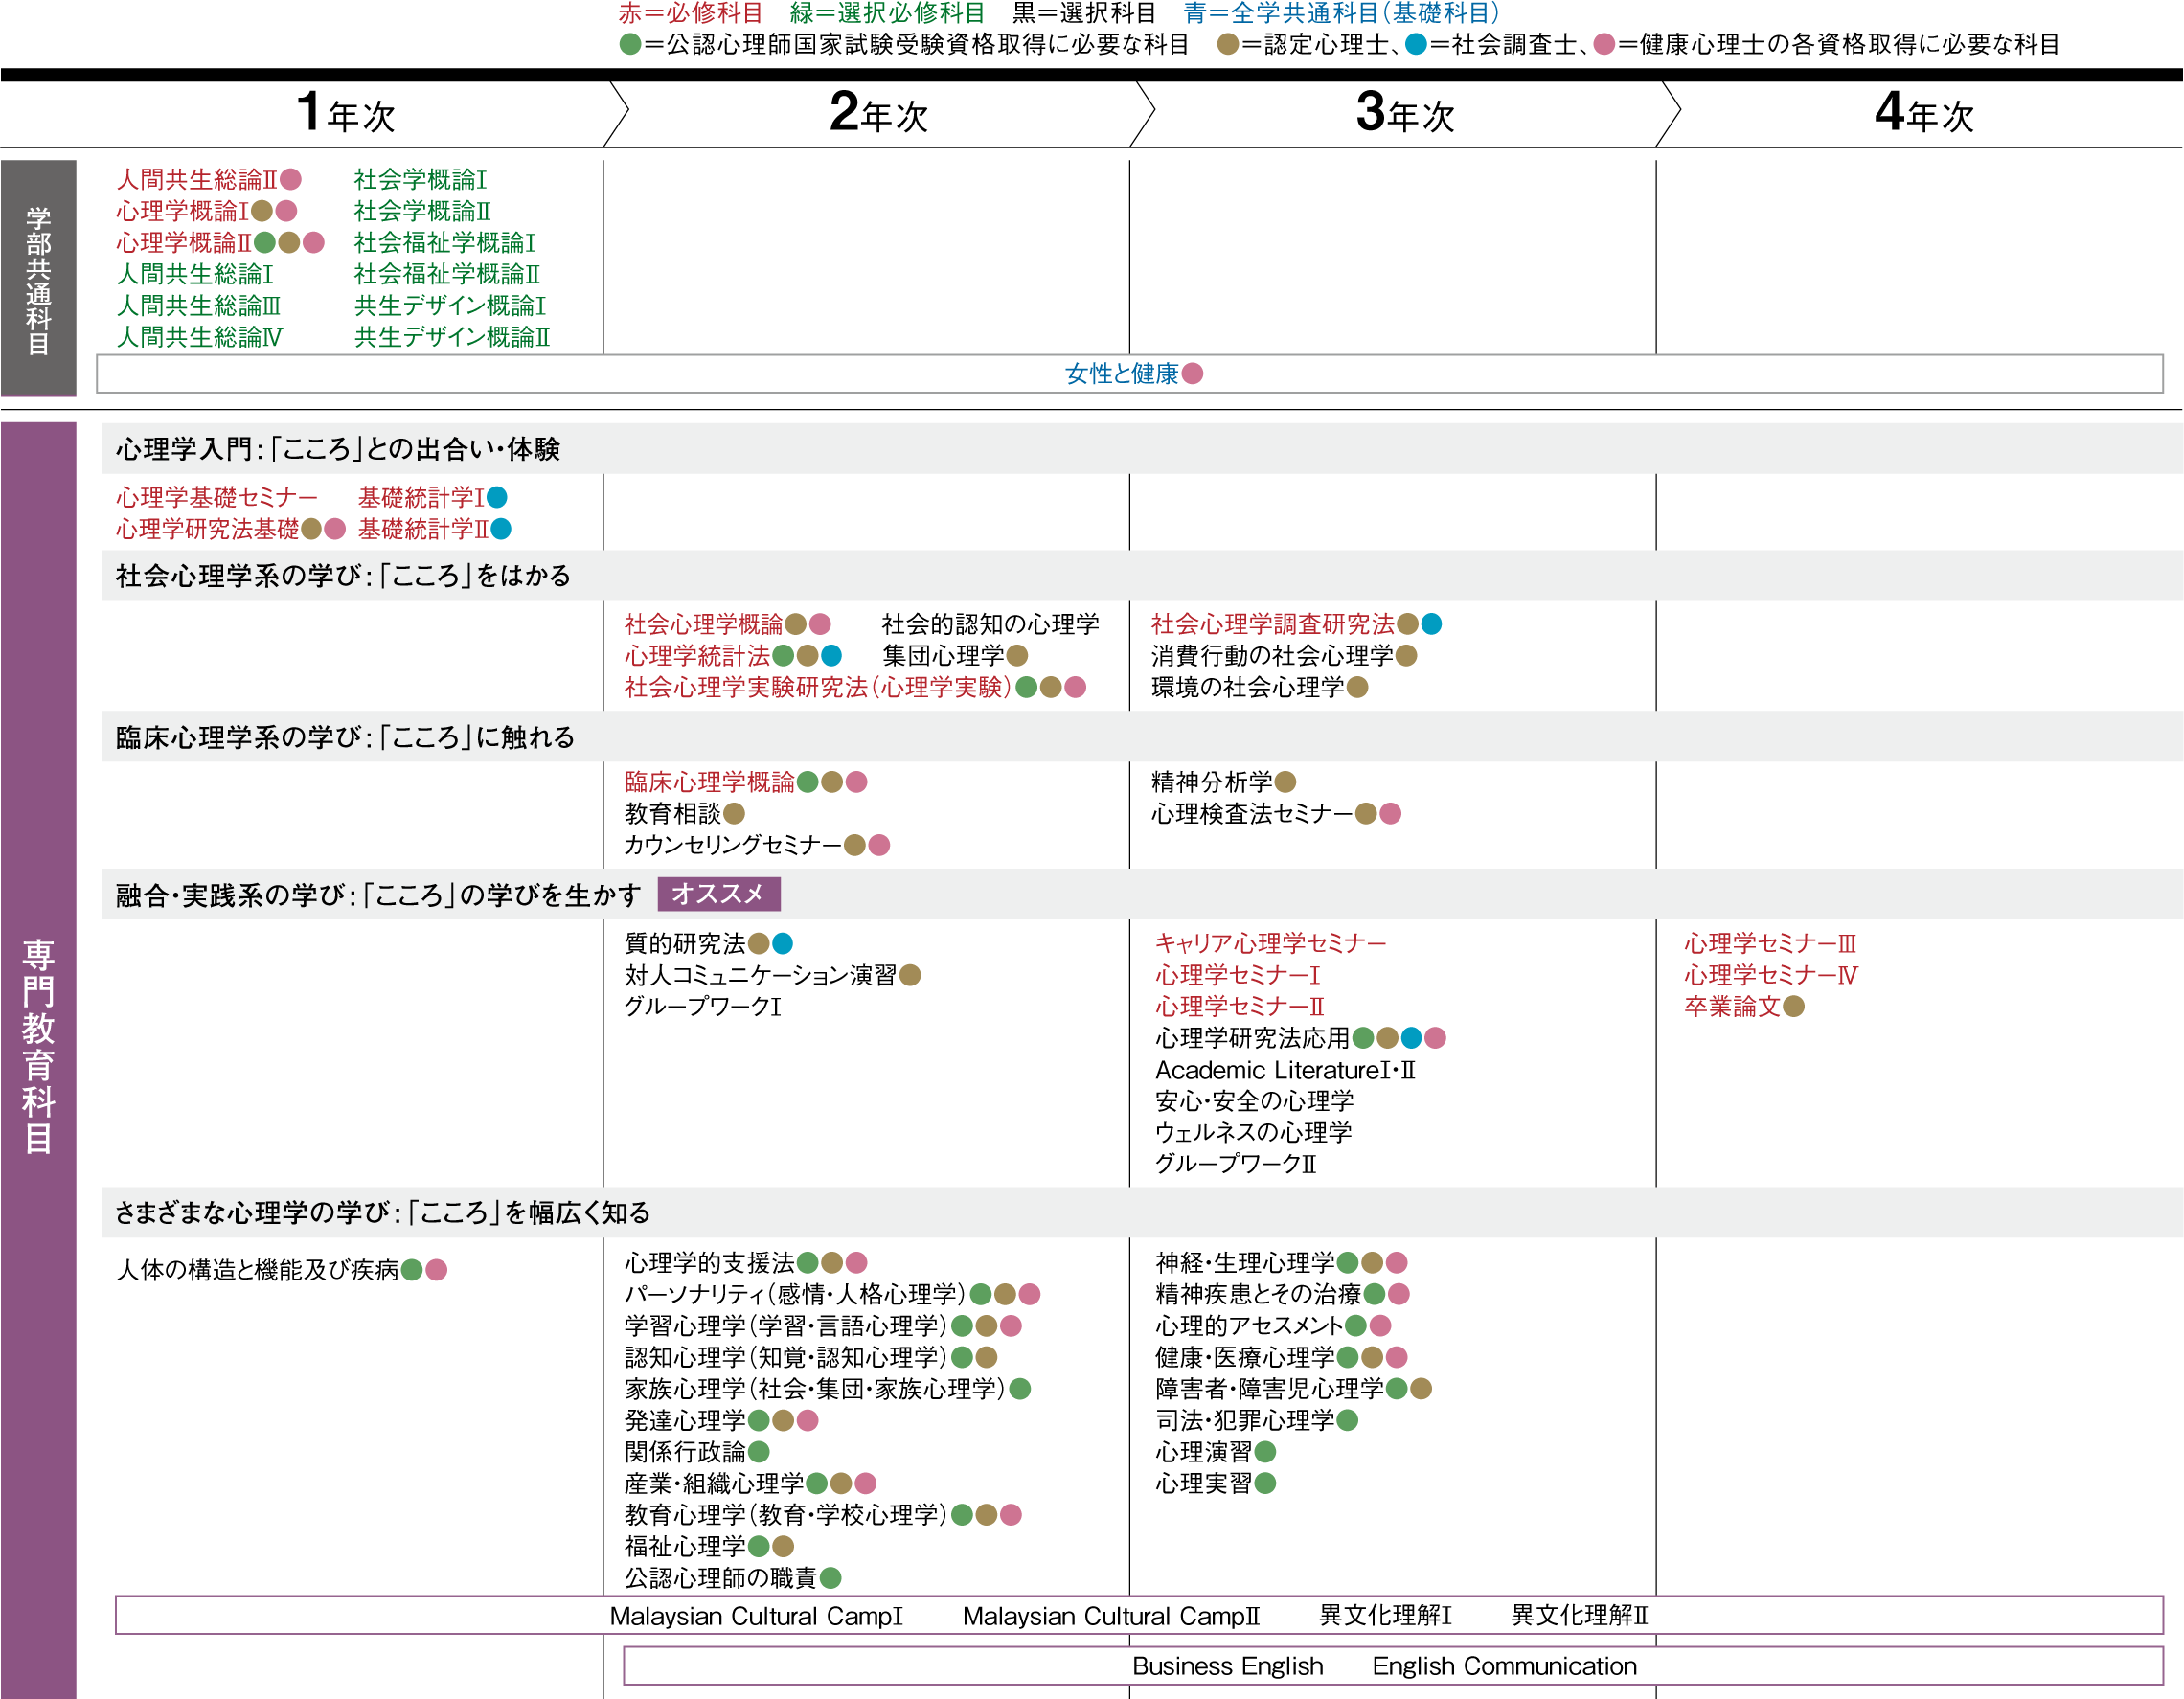Click the 黒＝選択科目 legend text
Screen dimensions: 2184x1699
coord(1084,13)
